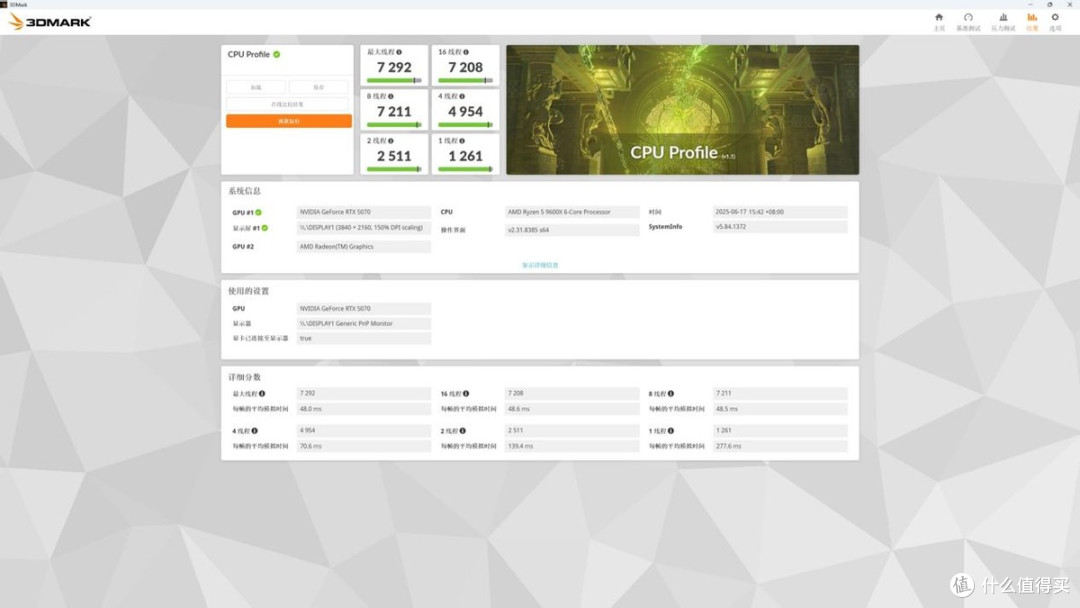The width and height of the screenshot is (1080, 608).
Task: Select the Results (结果) tab
Action: pos(1032,21)
